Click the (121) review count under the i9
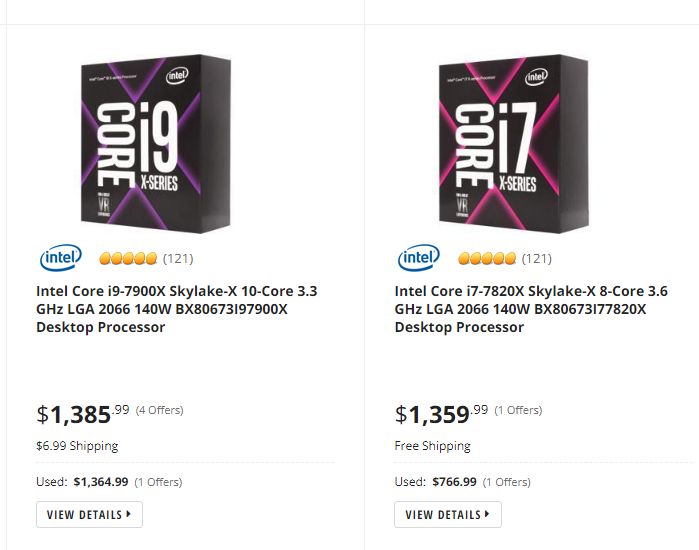 [x=178, y=259]
